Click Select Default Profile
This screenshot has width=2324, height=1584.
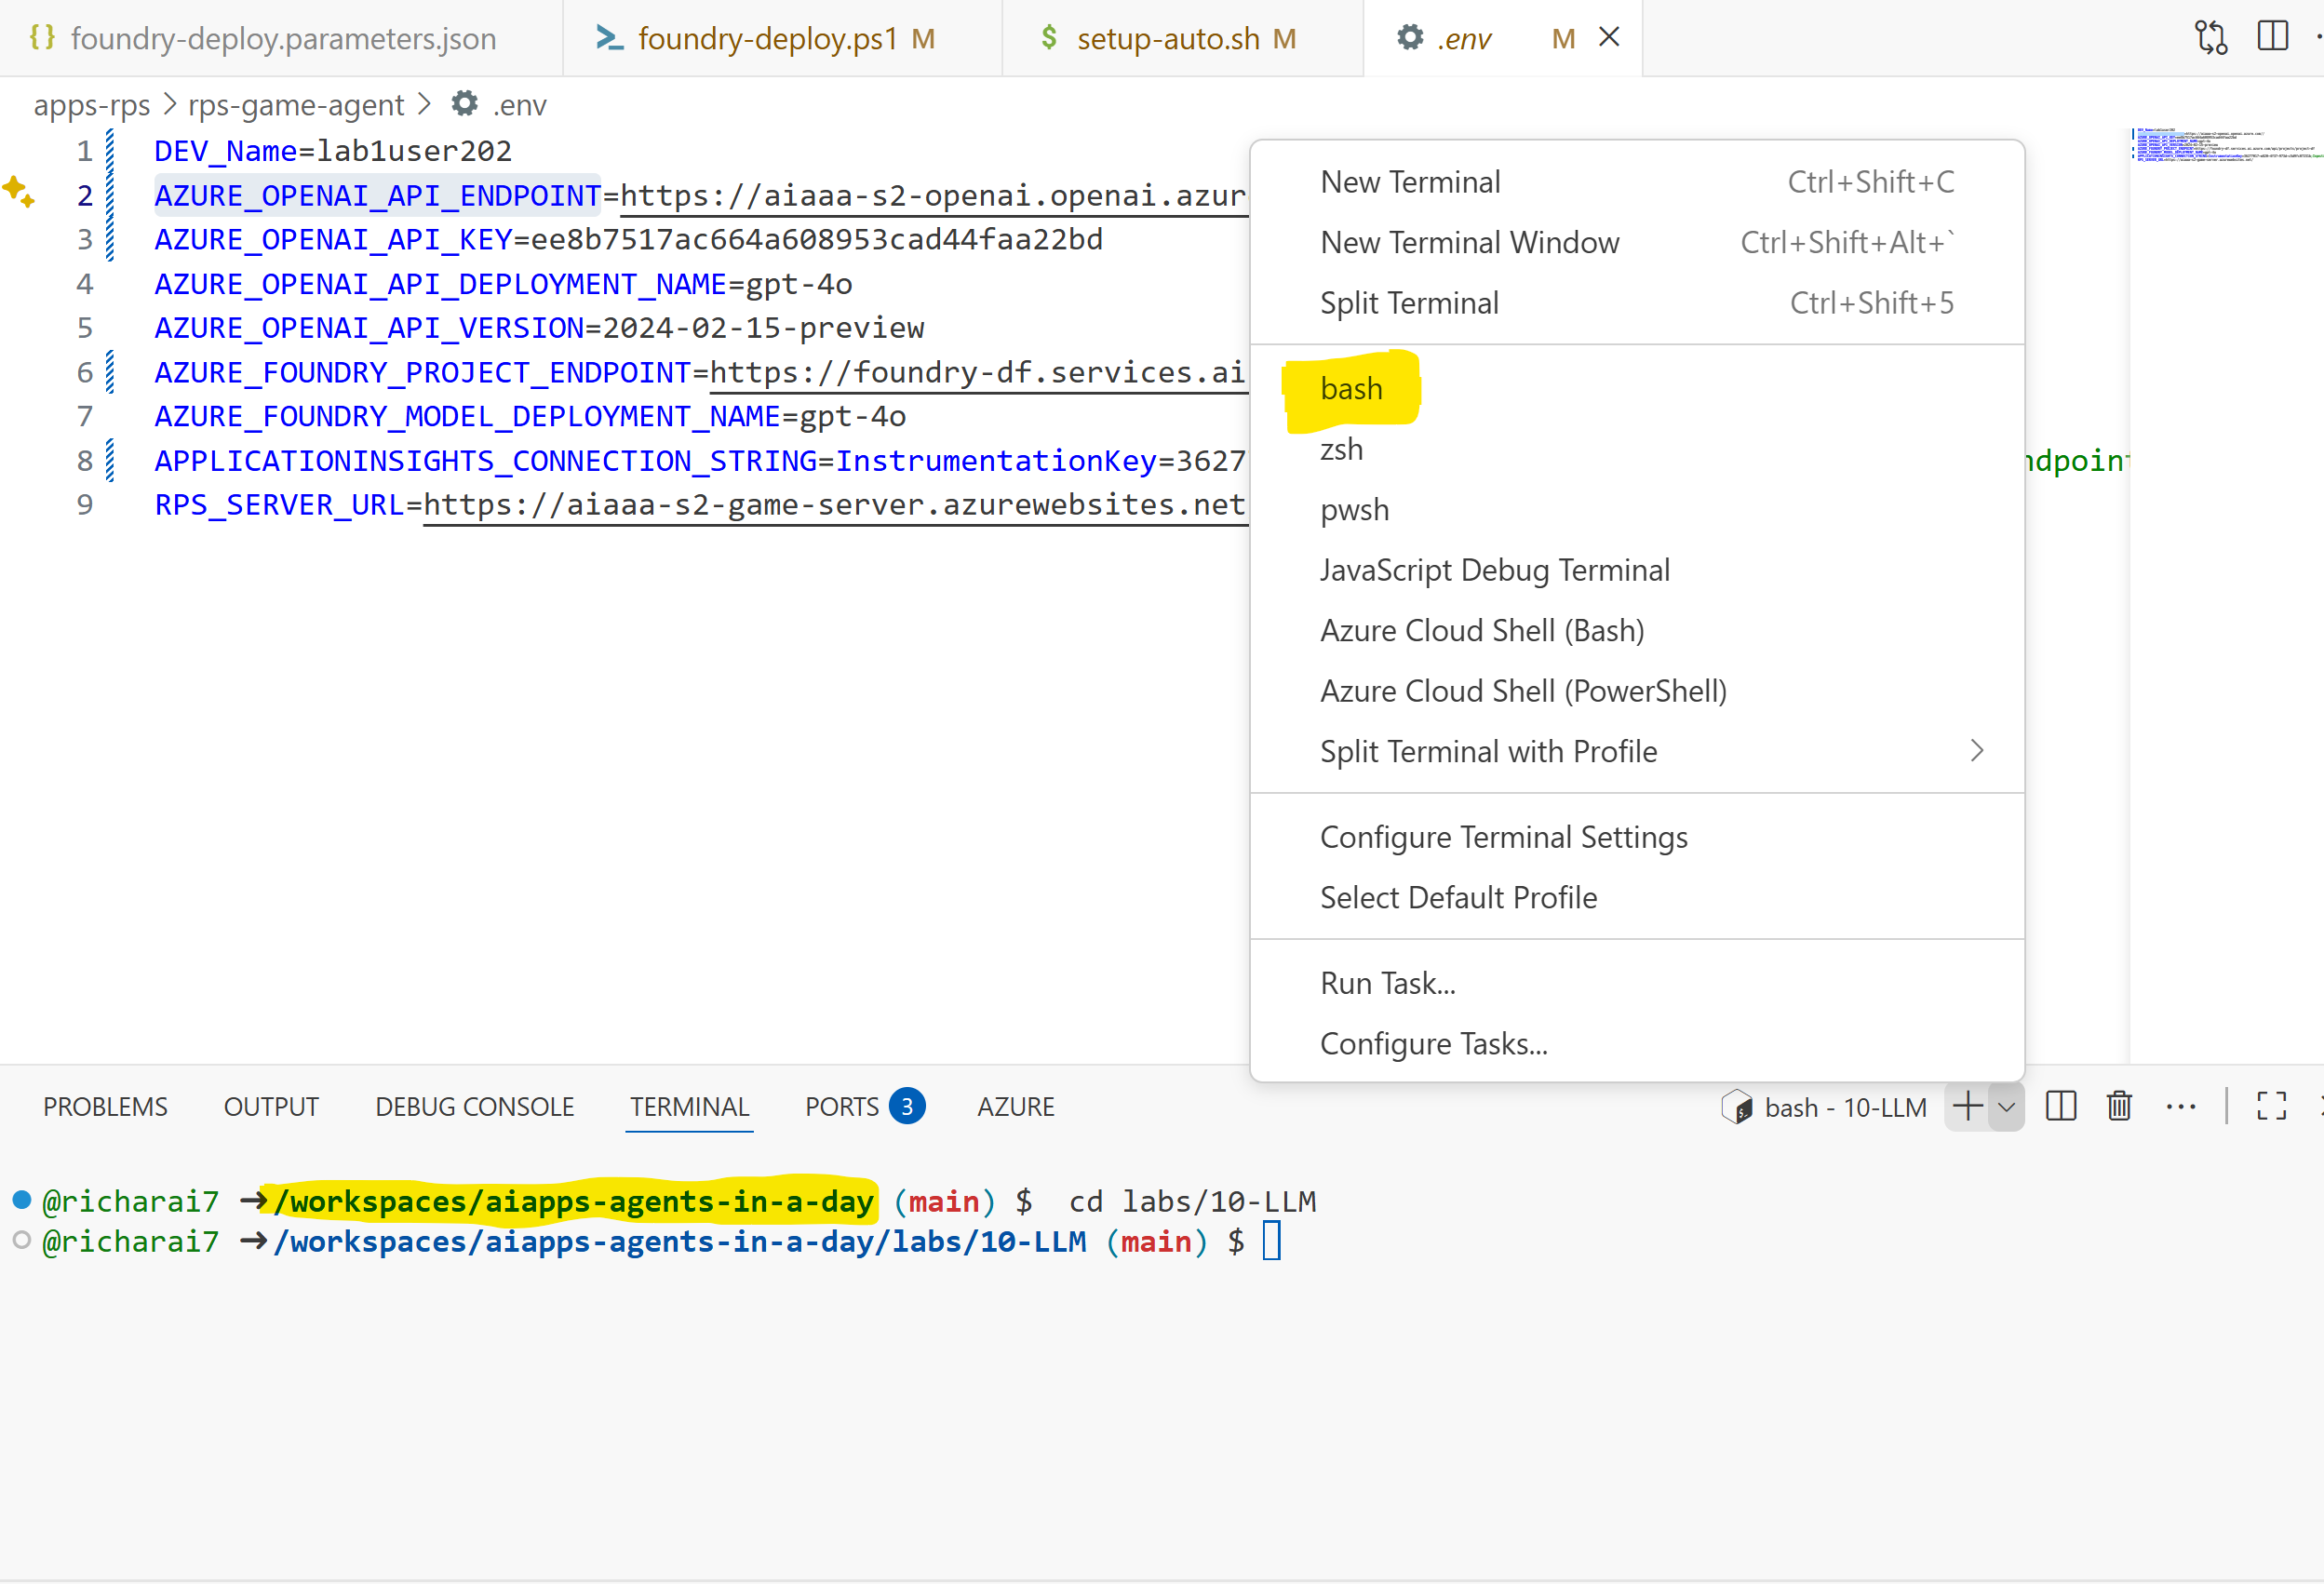[x=1459, y=897]
